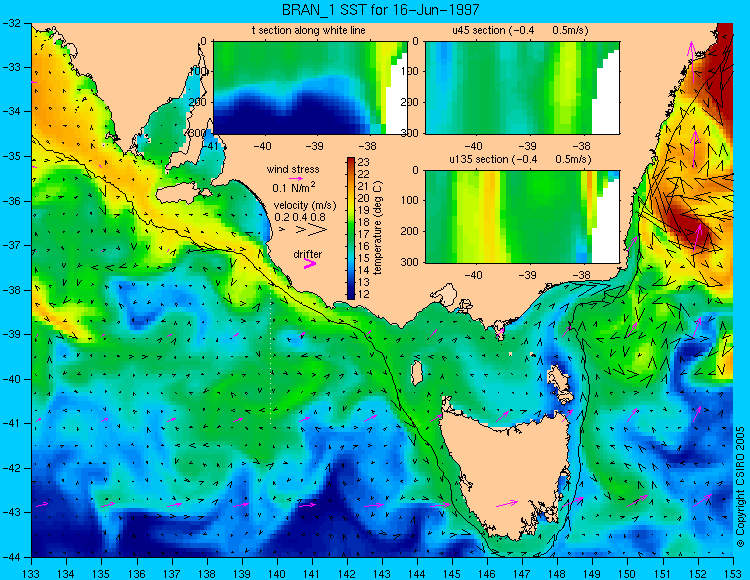Click Flinders Island northeast of Tasmania
This screenshot has width=750, height=580.
click(x=560, y=383)
